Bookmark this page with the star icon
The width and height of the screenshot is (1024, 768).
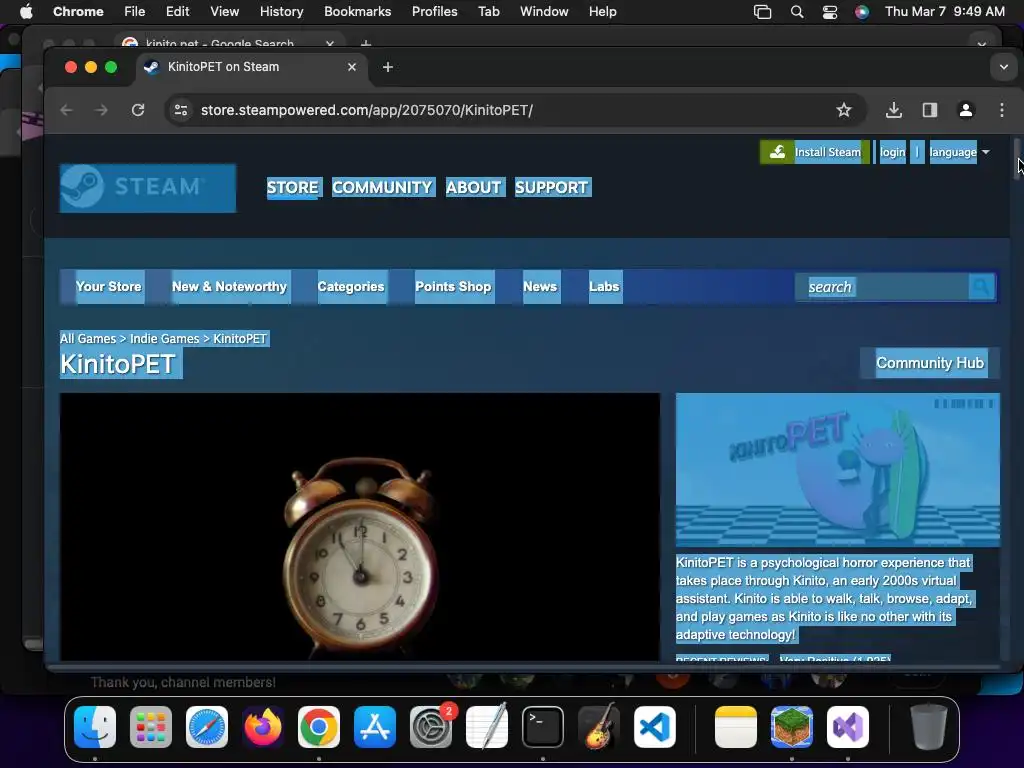click(844, 110)
